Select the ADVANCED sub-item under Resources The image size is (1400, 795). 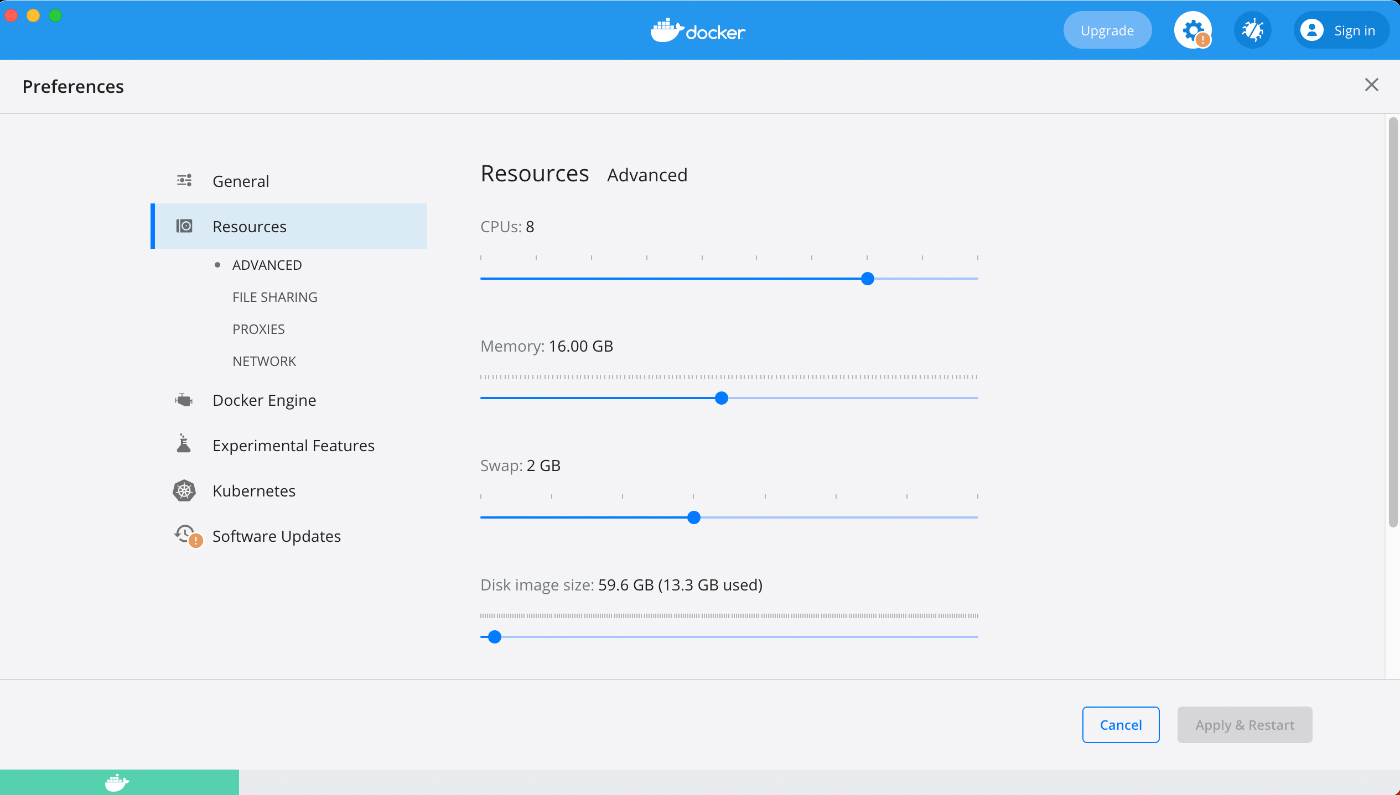267,265
